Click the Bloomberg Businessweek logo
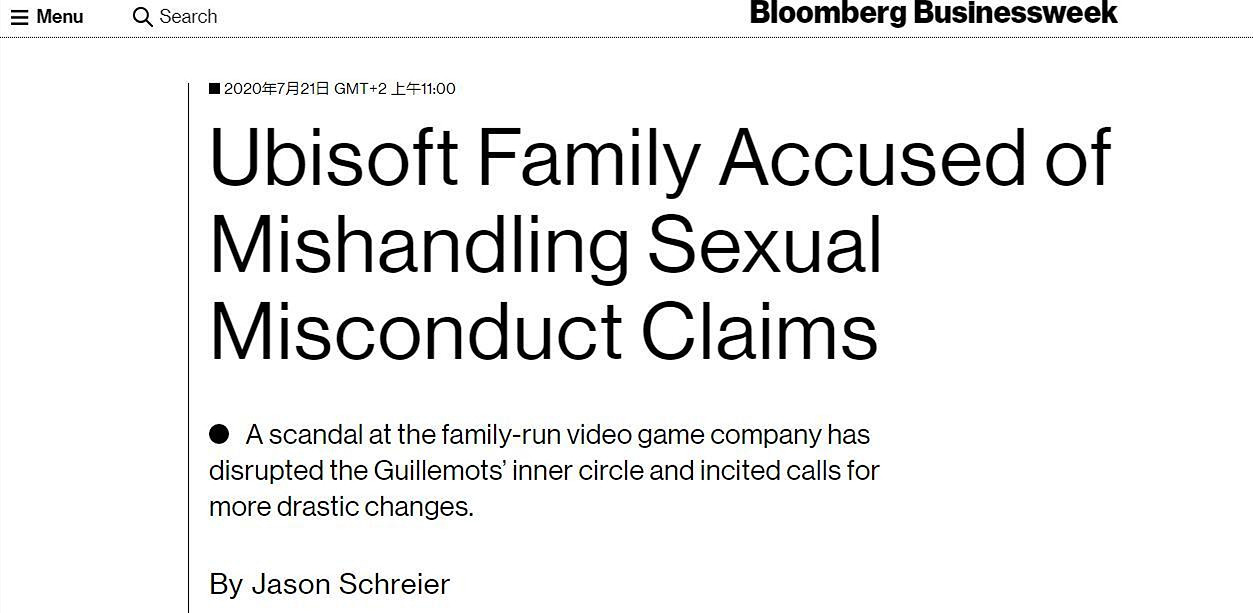This screenshot has width=1253, height=613. pyautogui.click(x=933, y=14)
